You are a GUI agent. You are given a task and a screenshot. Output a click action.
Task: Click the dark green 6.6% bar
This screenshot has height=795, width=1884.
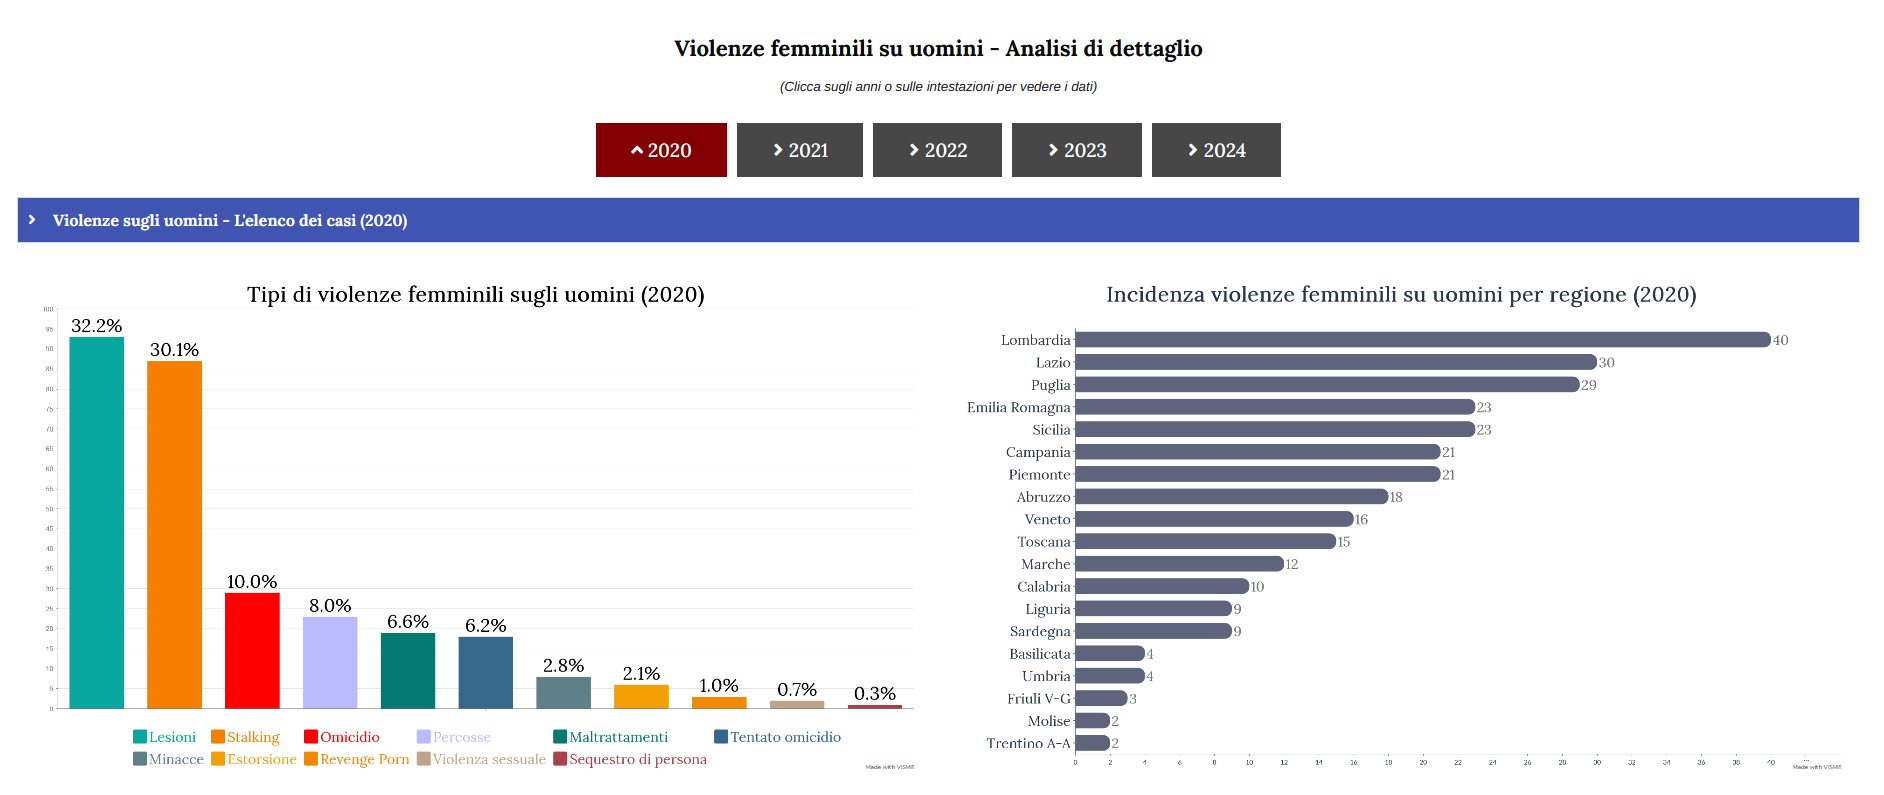[408, 671]
